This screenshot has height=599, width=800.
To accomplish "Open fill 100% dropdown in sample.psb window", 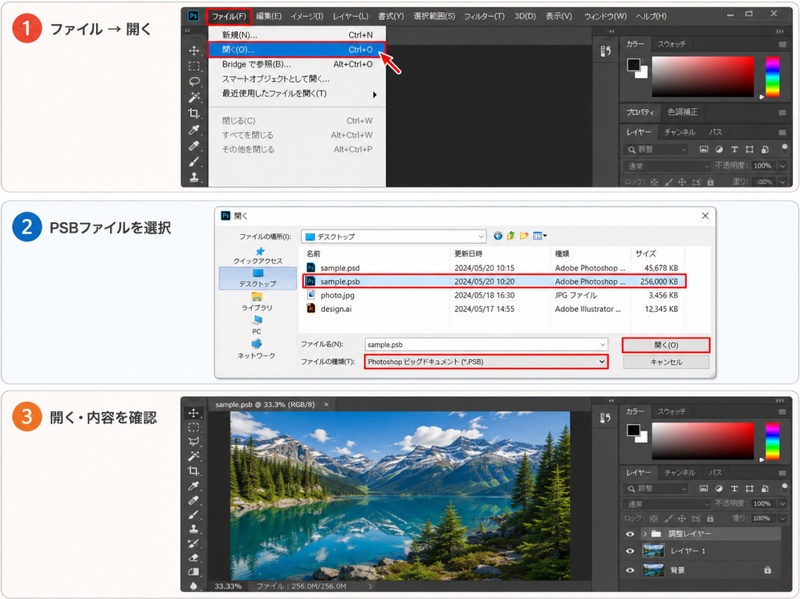I will click(x=782, y=518).
